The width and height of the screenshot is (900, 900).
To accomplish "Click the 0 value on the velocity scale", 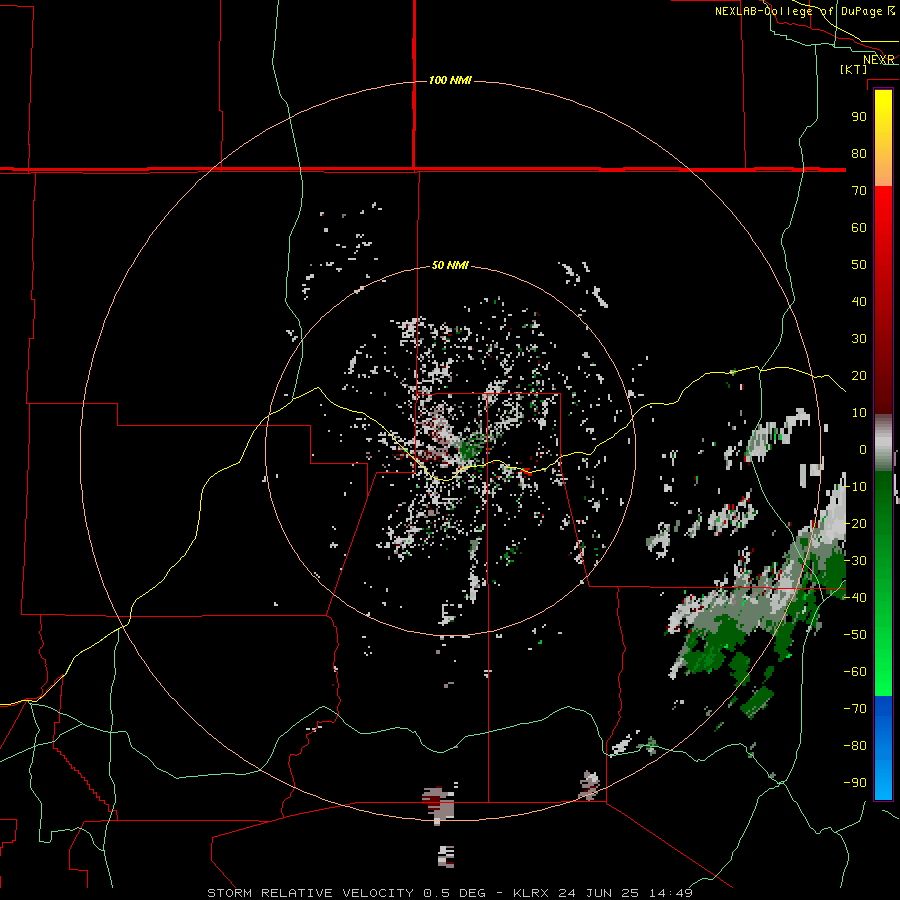I will coord(863,450).
